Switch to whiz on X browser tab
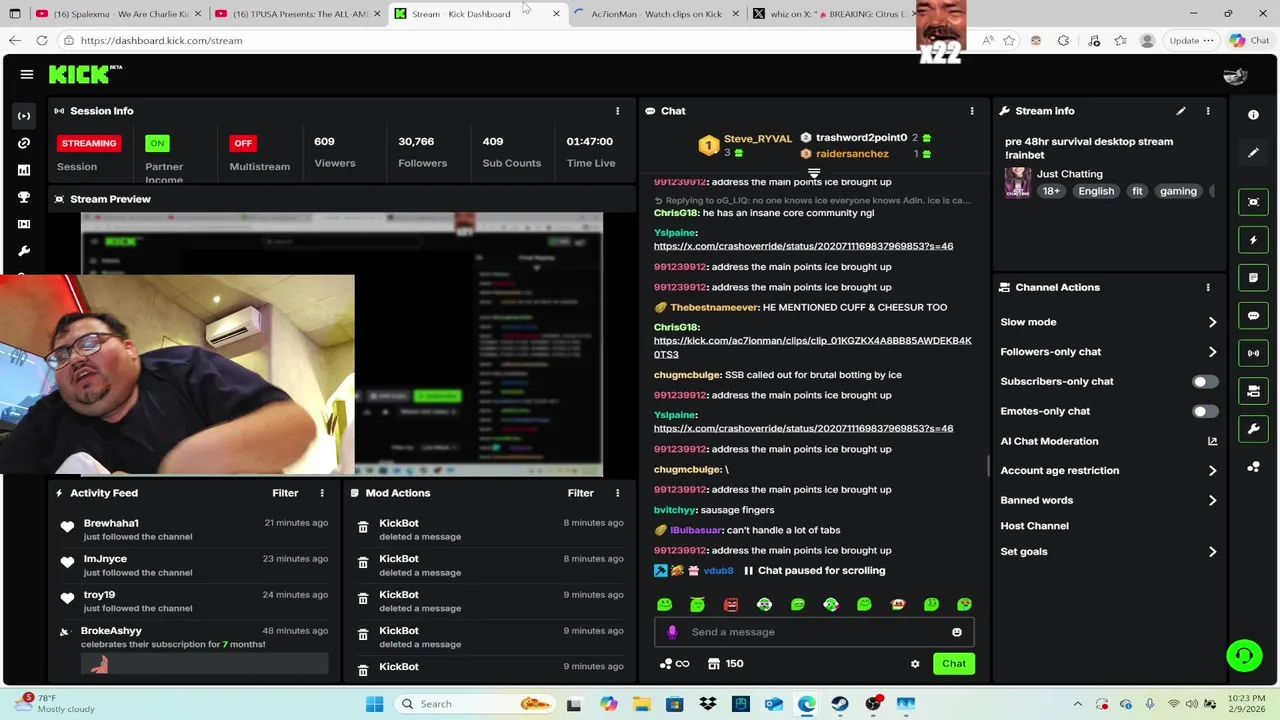 coord(835,14)
